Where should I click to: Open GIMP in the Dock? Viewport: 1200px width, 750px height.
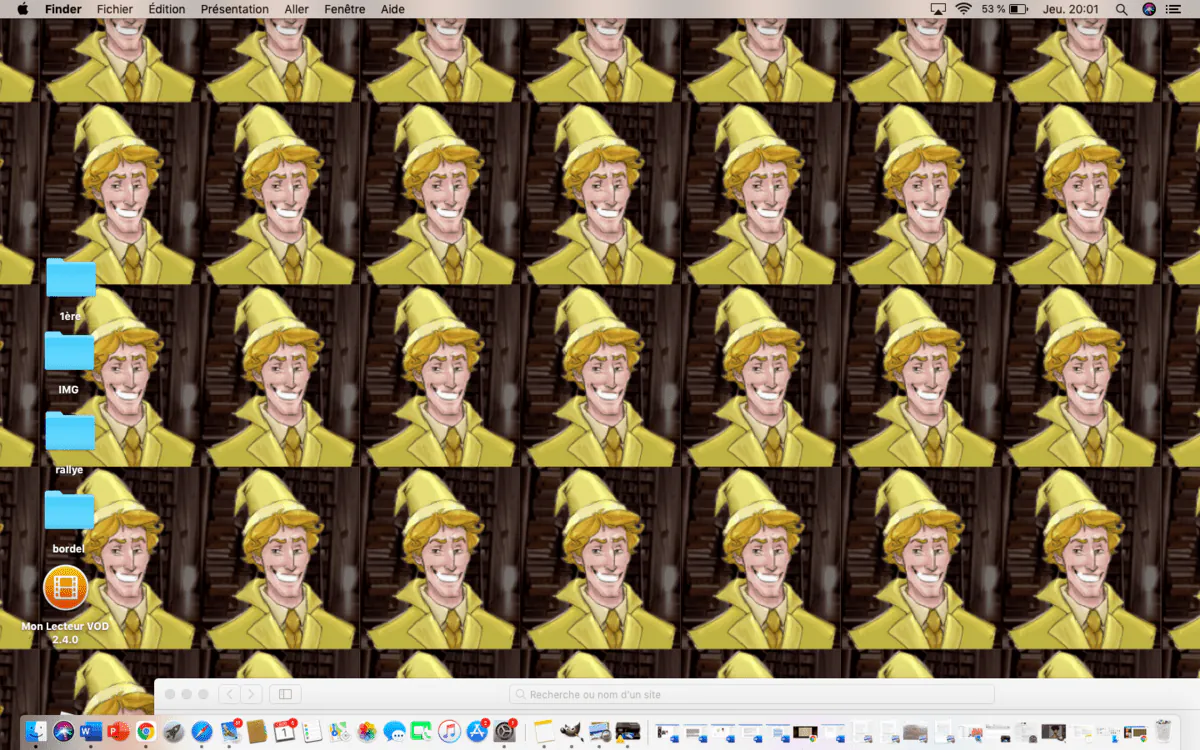click(x=571, y=732)
